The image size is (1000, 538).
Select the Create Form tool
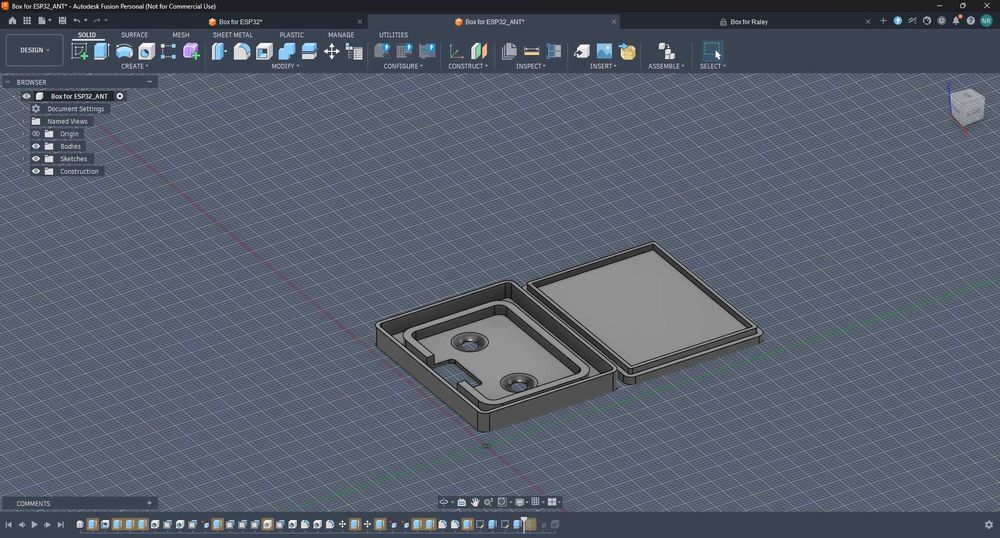tap(191, 52)
